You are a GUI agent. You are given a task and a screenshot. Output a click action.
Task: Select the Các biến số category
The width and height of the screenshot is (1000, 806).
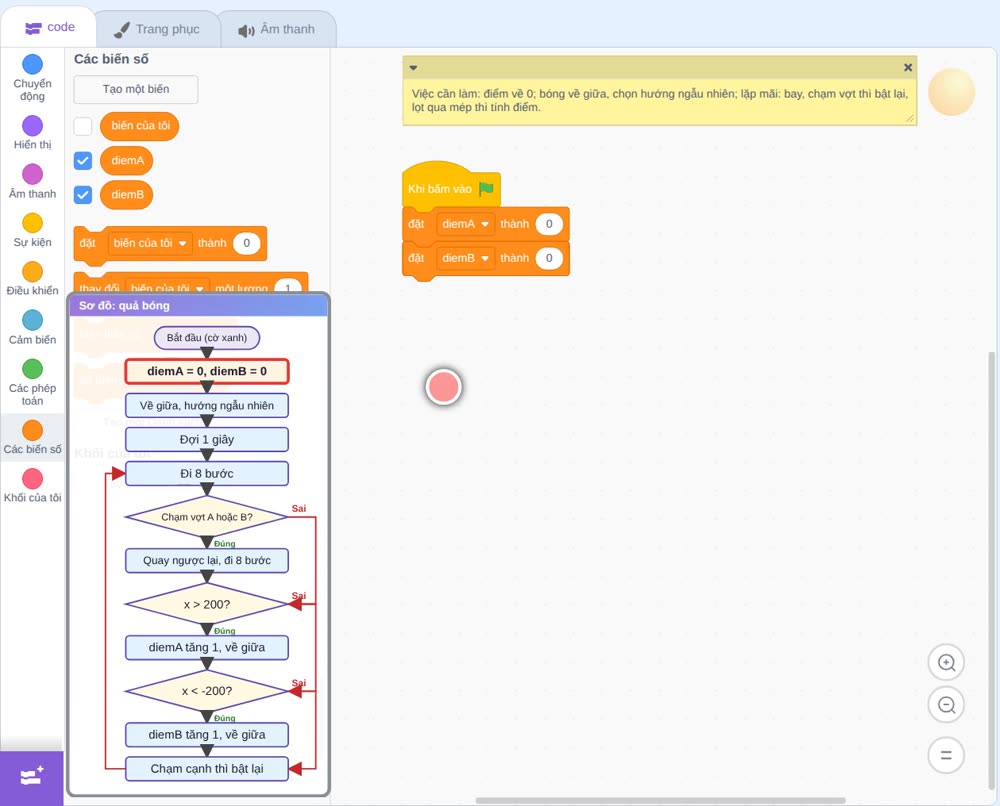click(x=33, y=437)
